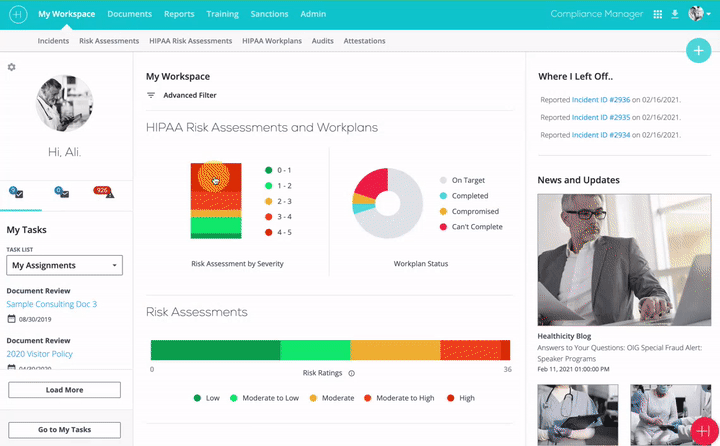The image size is (720, 446).
Task: Click the Healthicity logo in the header
Action: pyautogui.click(x=17, y=15)
